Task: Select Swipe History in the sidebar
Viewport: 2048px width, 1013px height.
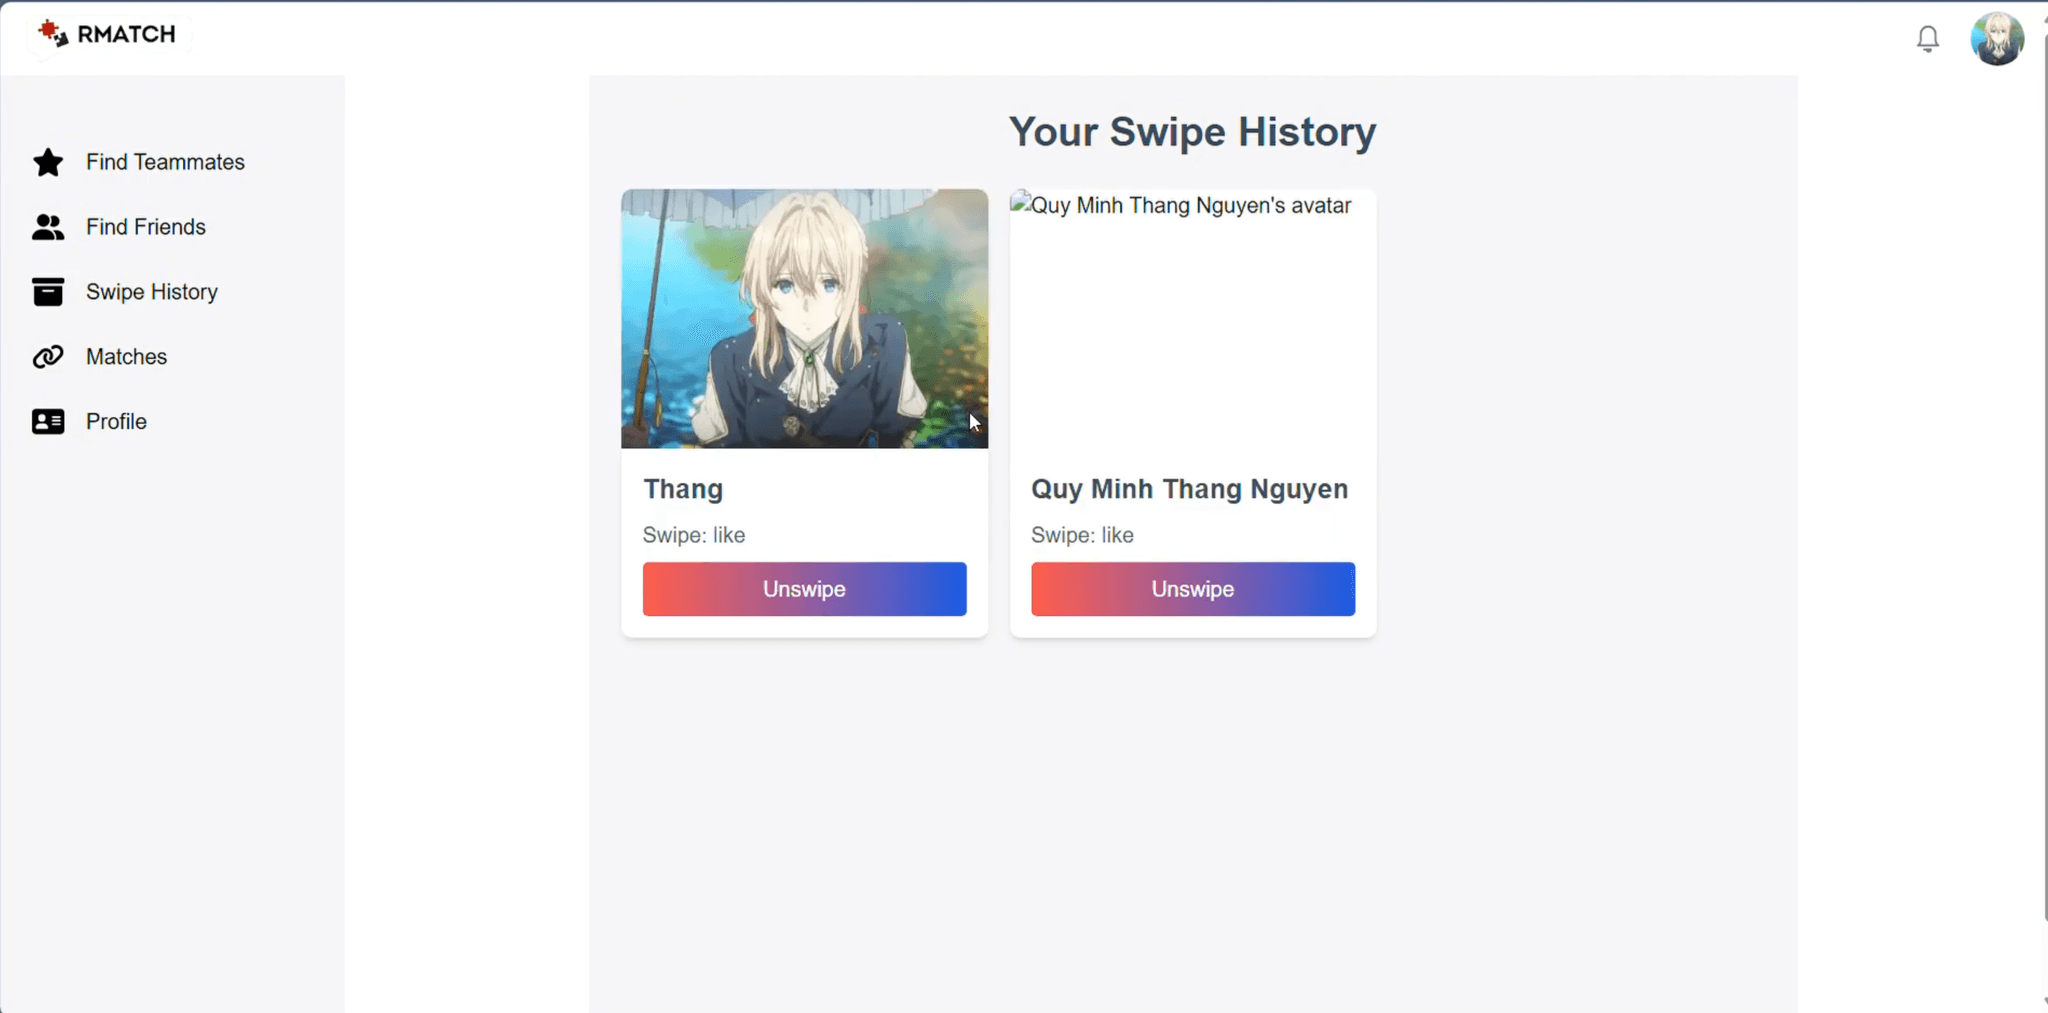Action: pyautogui.click(x=152, y=292)
